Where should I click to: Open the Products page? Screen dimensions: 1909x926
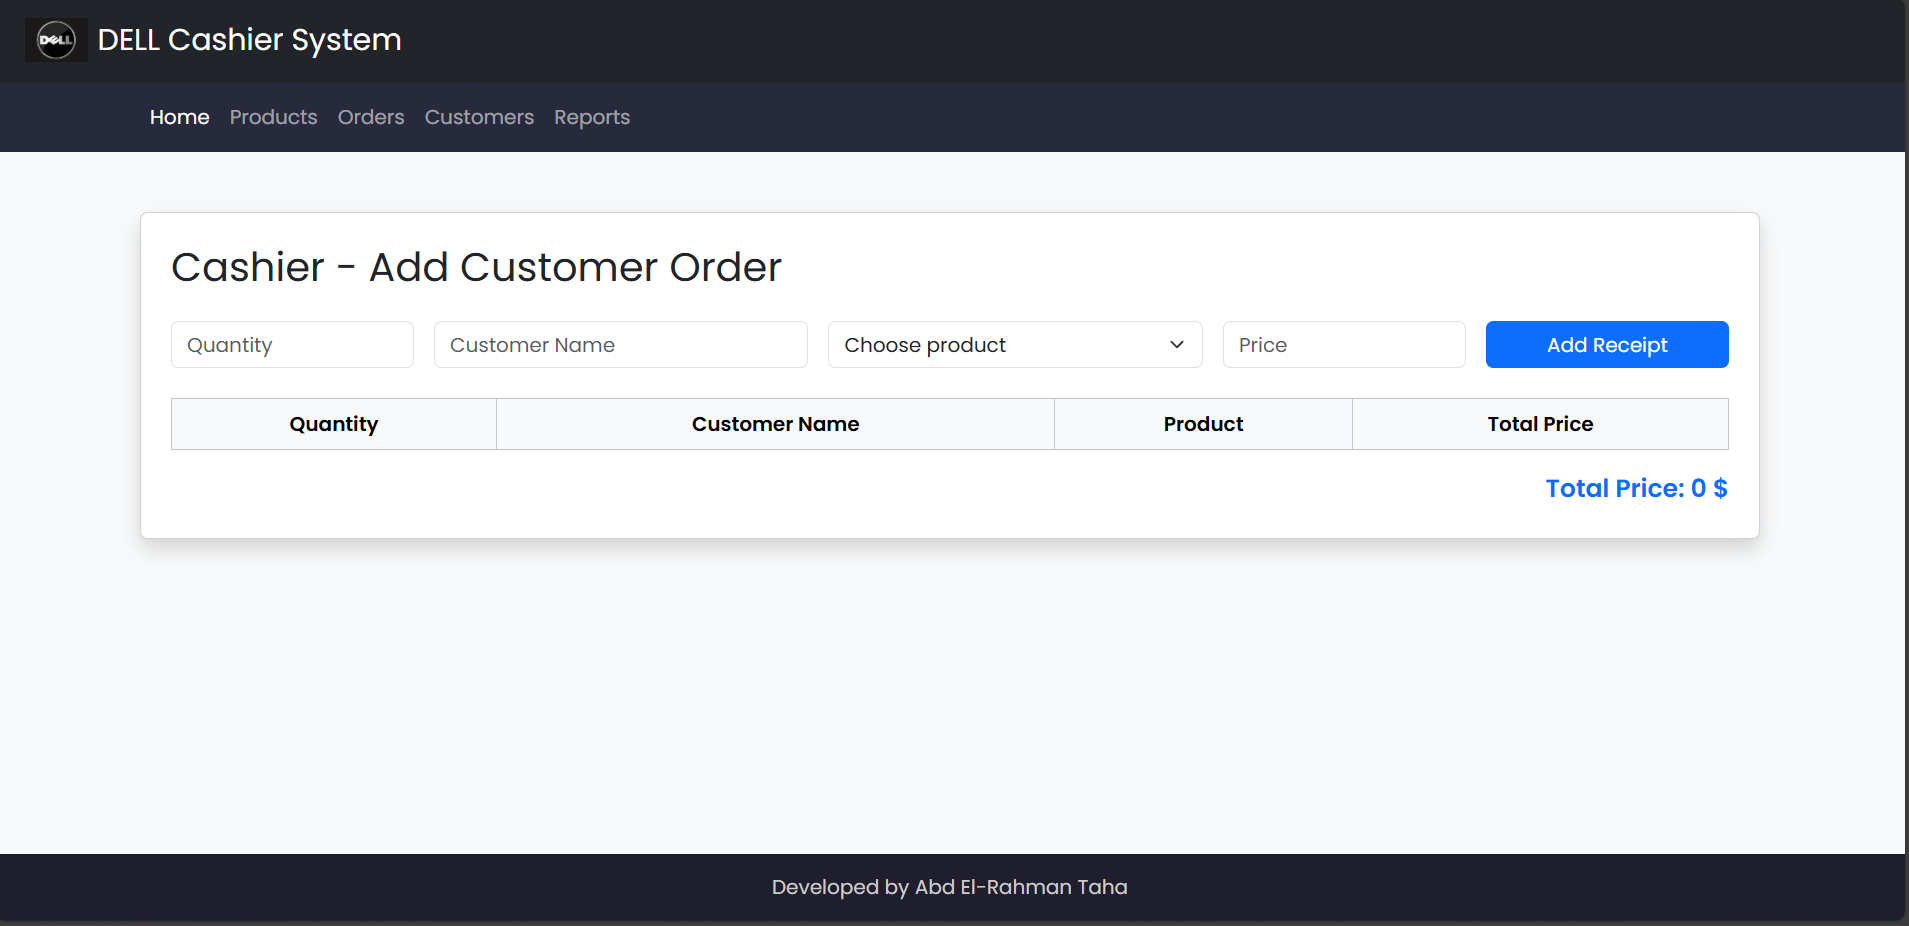click(x=273, y=117)
